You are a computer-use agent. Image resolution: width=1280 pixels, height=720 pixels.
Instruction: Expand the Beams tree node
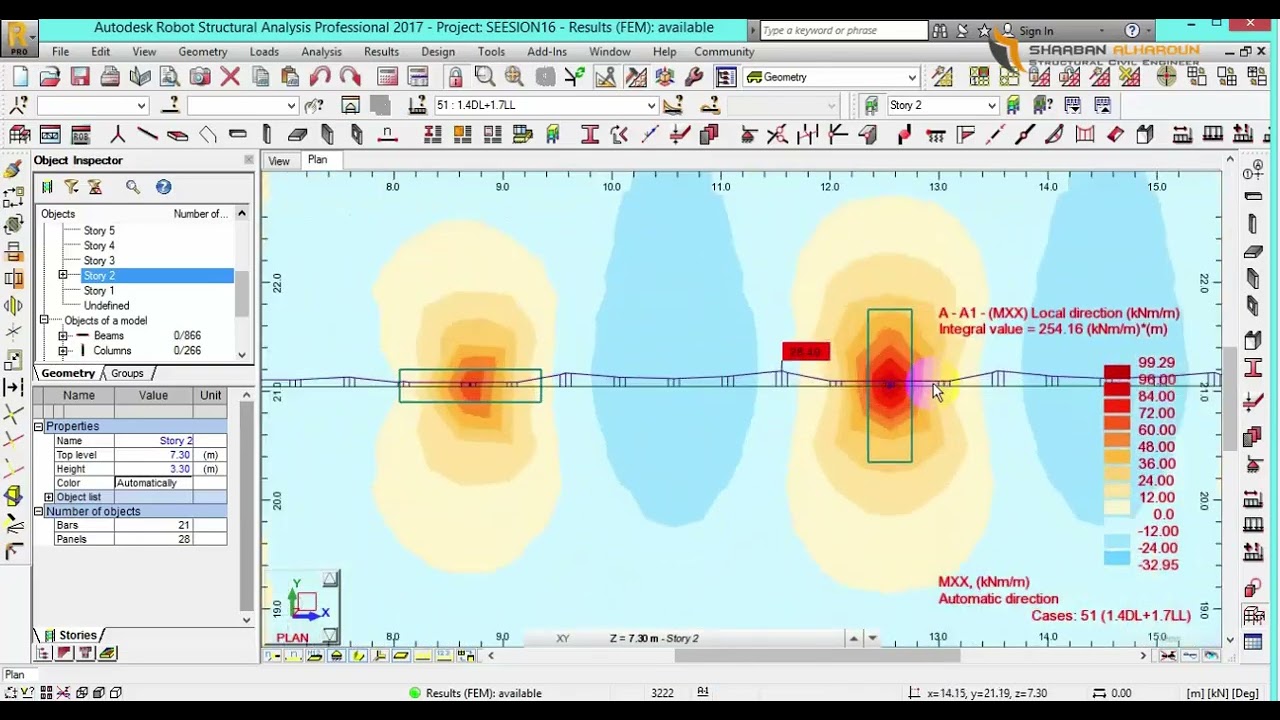pyautogui.click(x=63, y=336)
